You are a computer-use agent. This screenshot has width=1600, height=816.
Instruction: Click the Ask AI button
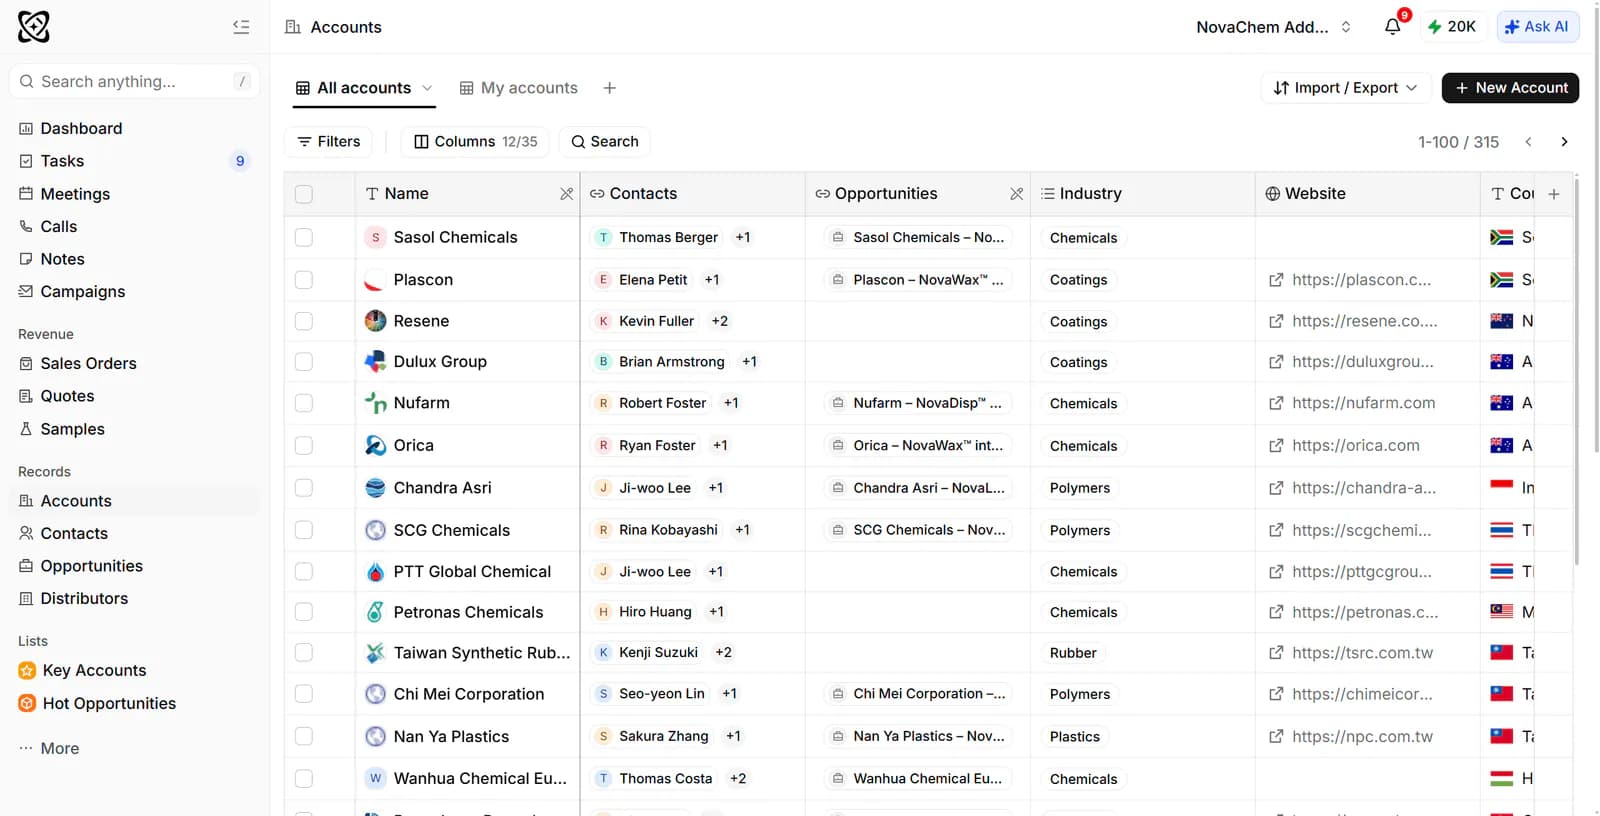[1538, 27]
